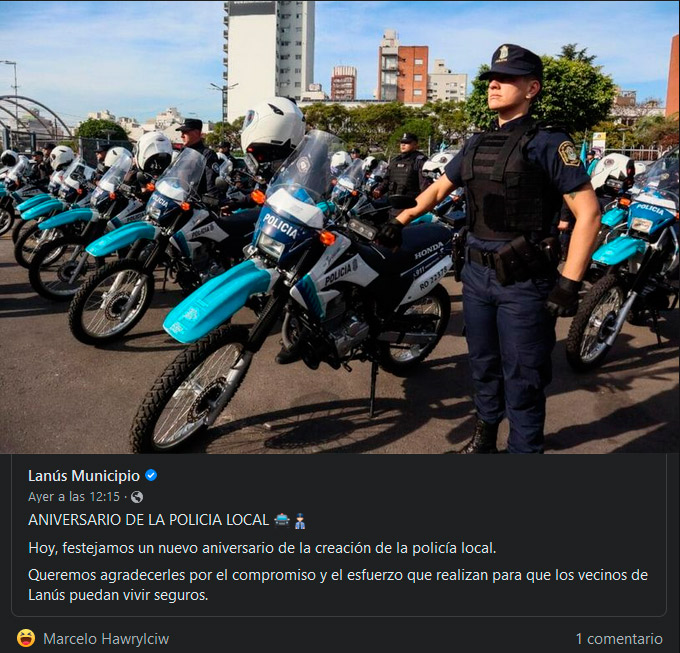Click the police officer emoji in title

(x=300, y=520)
